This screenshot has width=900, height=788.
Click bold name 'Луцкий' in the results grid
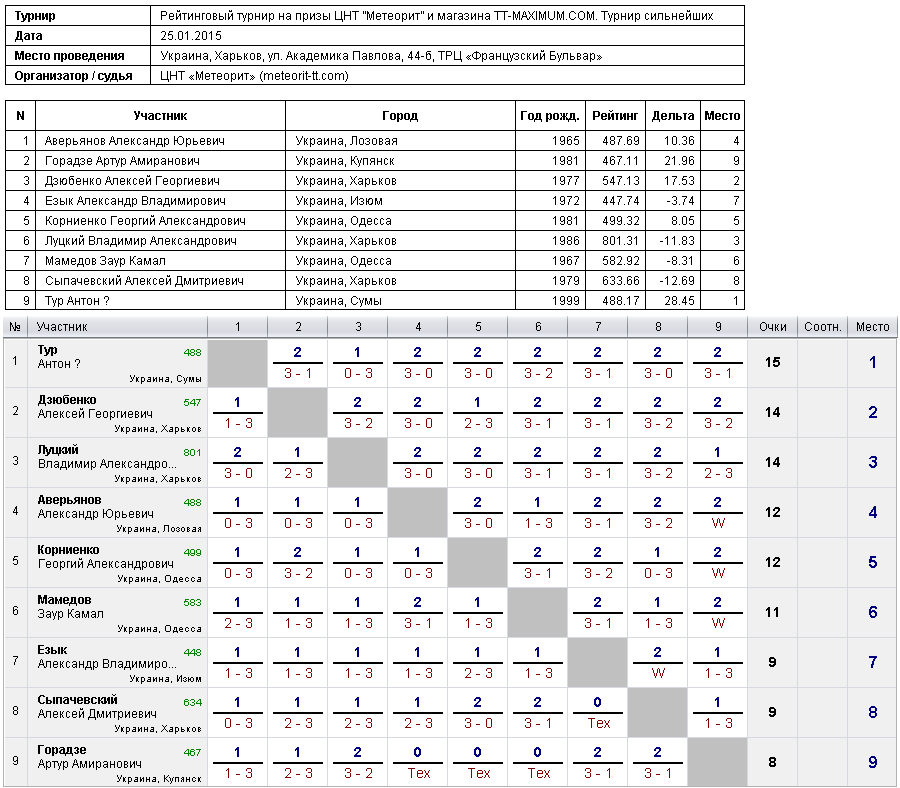click(x=58, y=450)
